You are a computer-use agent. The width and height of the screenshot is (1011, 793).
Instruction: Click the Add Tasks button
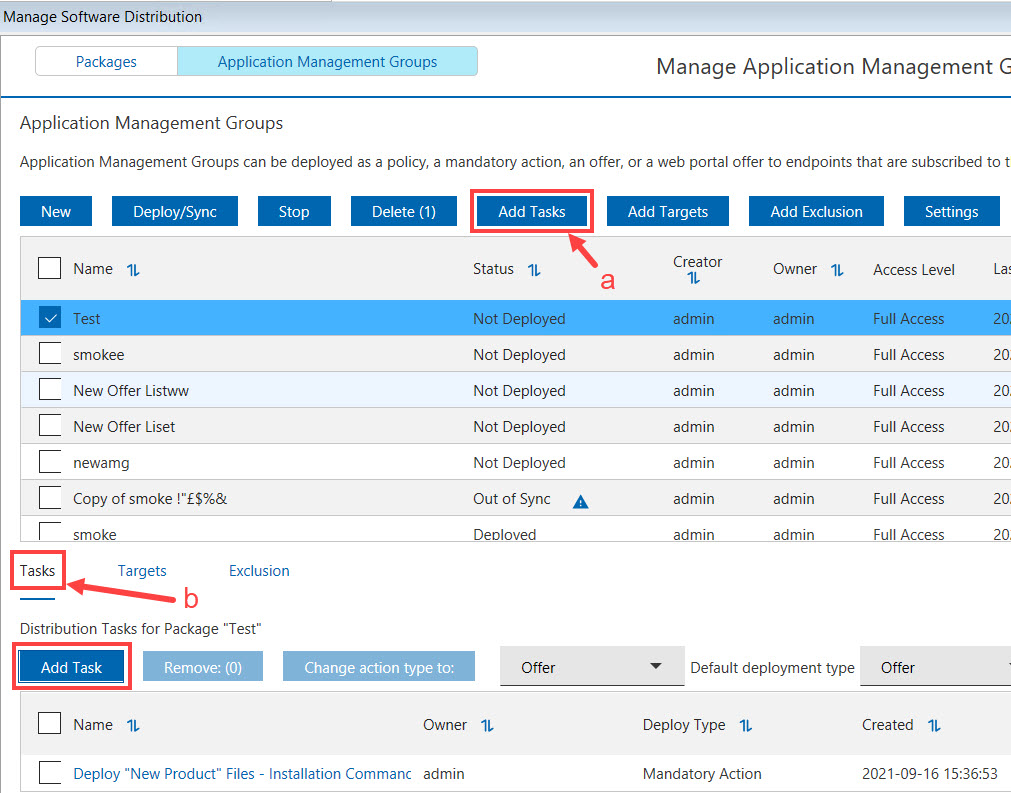pos(531,211)
